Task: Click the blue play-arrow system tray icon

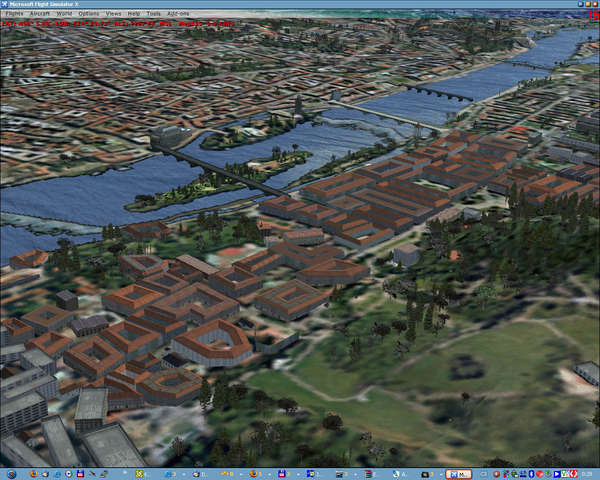Action: tap(557, 474)
